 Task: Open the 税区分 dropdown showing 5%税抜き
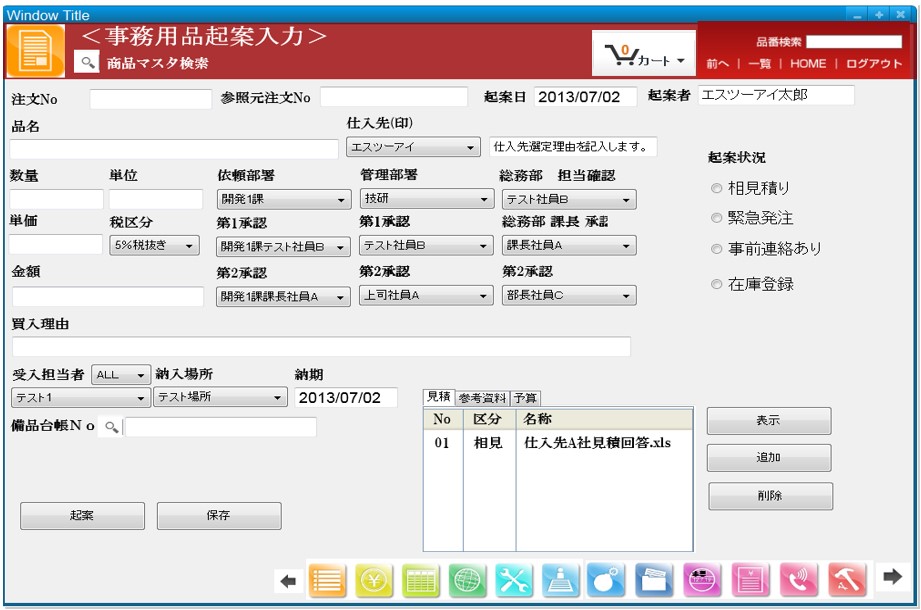click(154, 246)
